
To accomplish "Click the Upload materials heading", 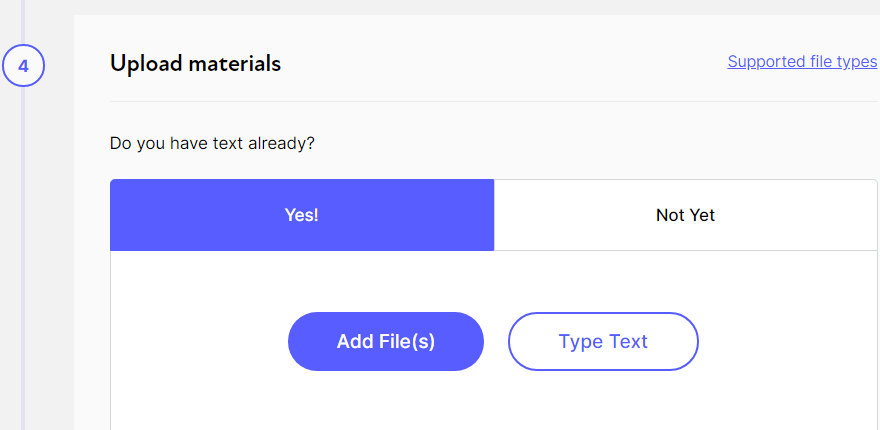I will click(x=195, y=64).
